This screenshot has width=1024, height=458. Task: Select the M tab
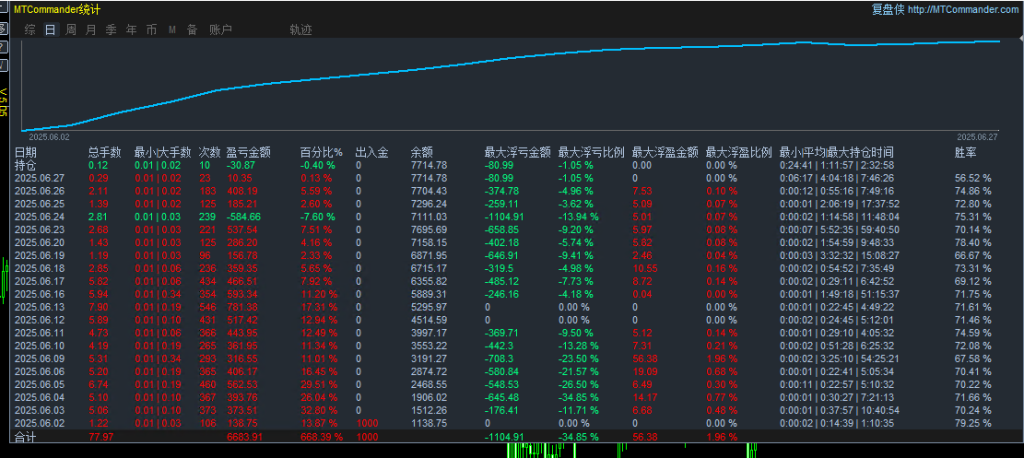[x=172, y=30]
